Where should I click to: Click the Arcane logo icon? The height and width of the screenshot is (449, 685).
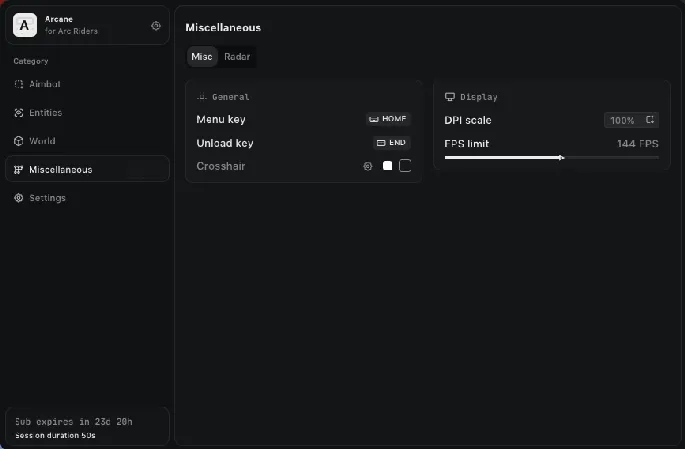[x=25, y=25]
